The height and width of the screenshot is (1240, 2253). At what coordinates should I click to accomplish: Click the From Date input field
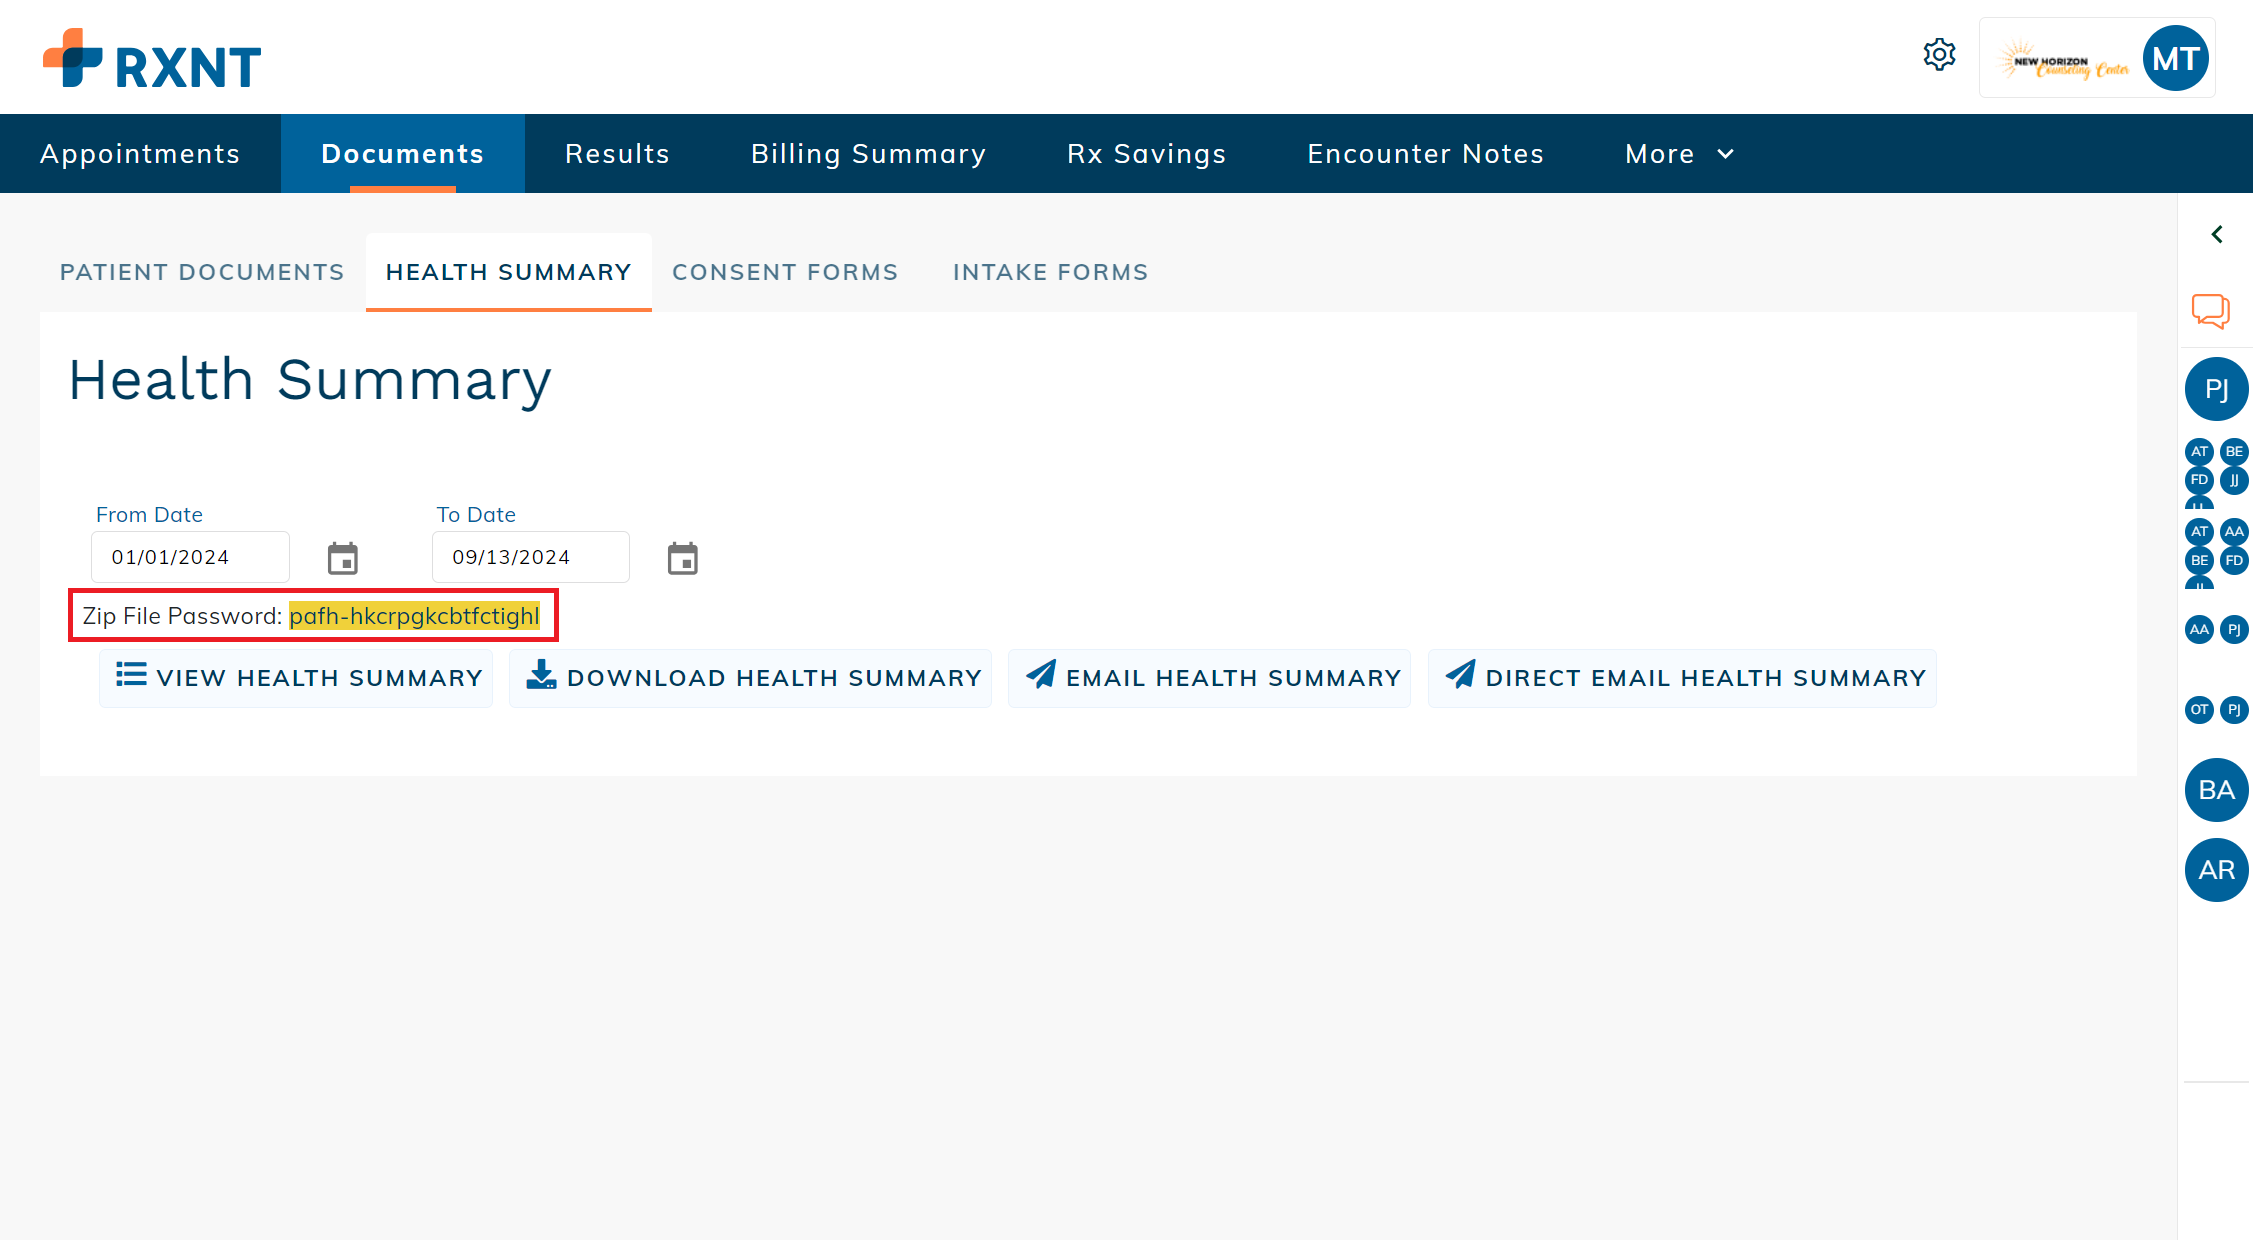click(x=190, y=557)
